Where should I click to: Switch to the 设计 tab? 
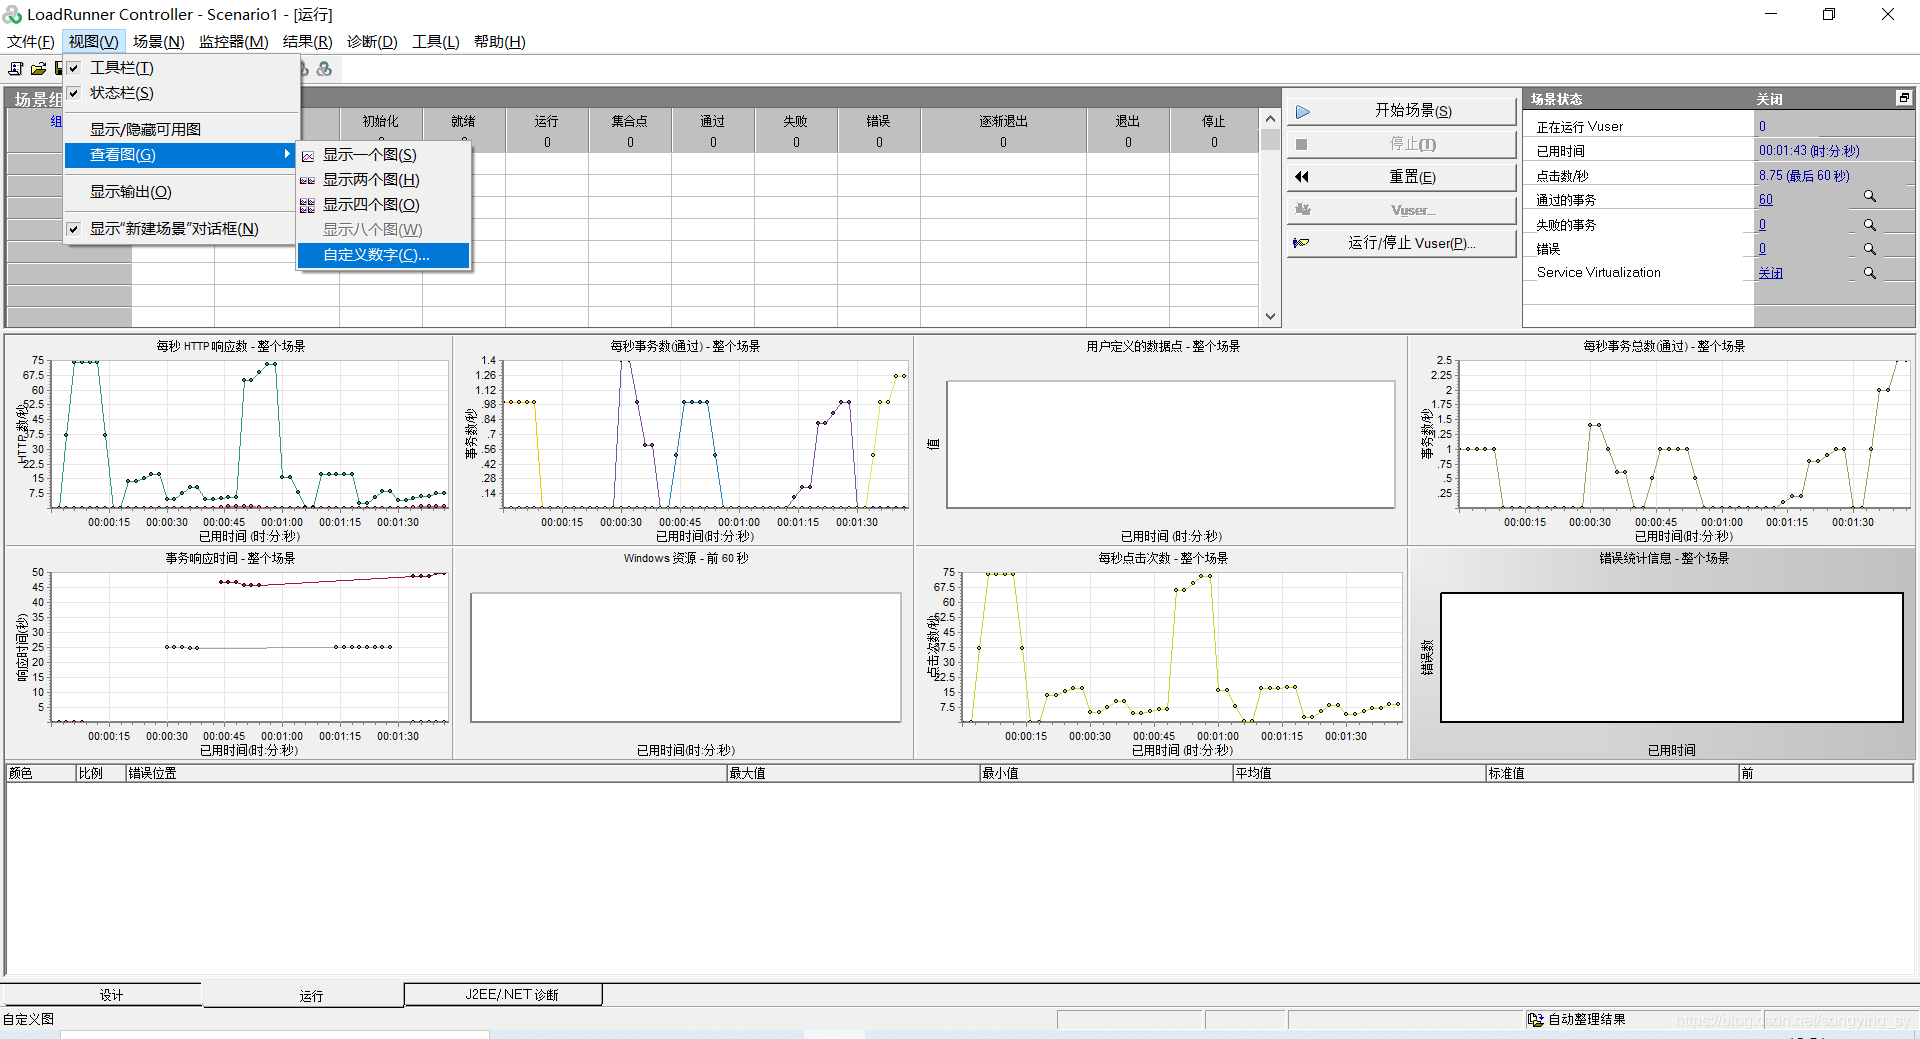(102, 995)
